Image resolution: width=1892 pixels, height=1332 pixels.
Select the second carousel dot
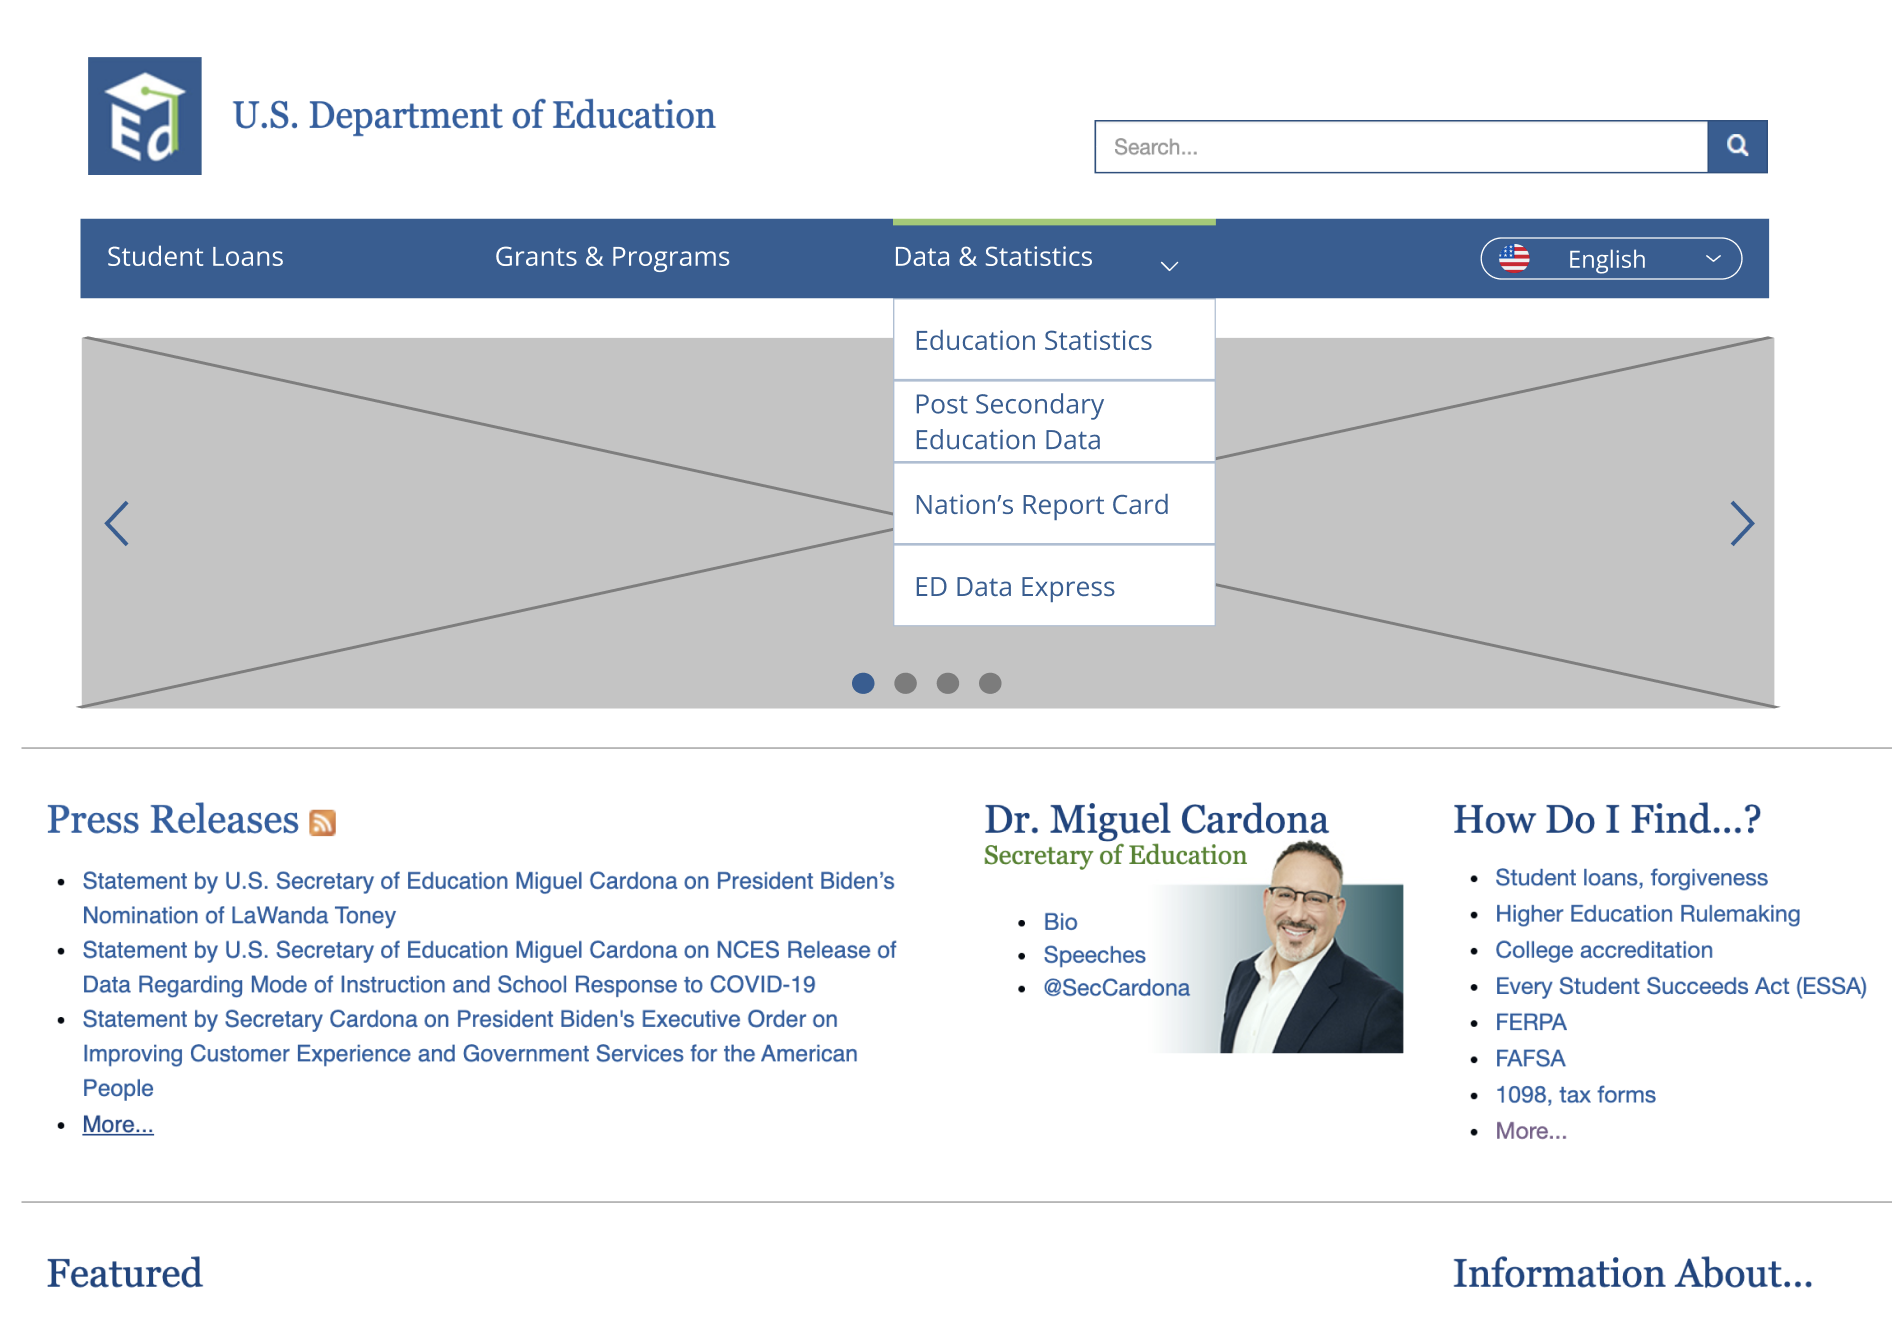pyautogui.click(x=905, y=683)
